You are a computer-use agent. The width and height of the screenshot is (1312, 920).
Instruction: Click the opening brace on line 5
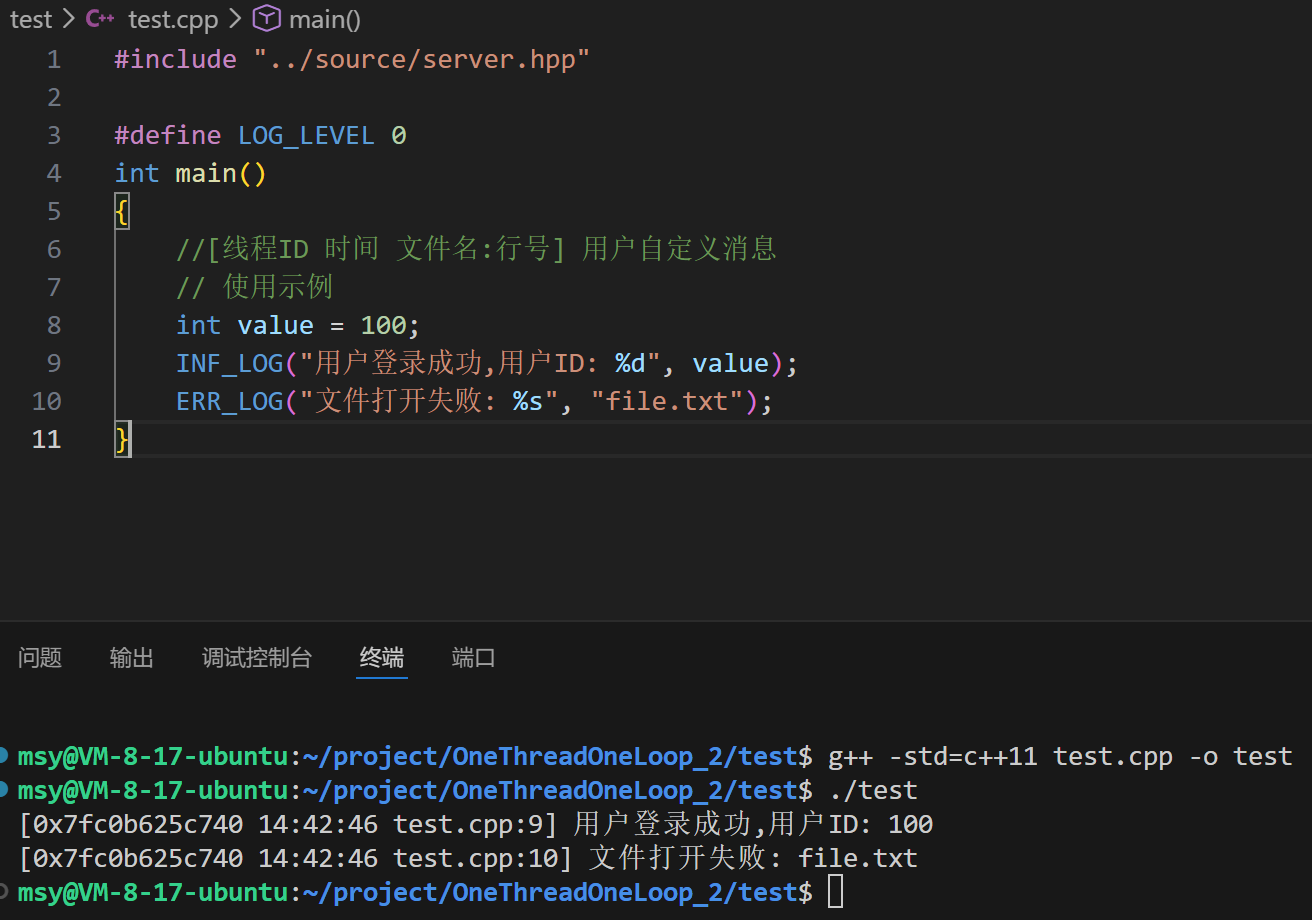tap(122, 212)
